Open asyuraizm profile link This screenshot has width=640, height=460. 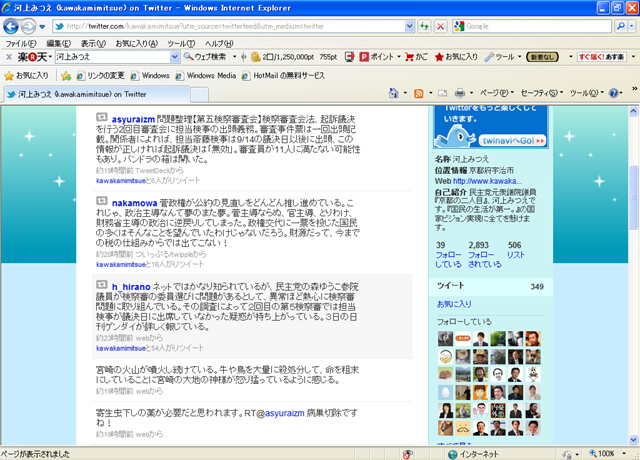[133, 120]
